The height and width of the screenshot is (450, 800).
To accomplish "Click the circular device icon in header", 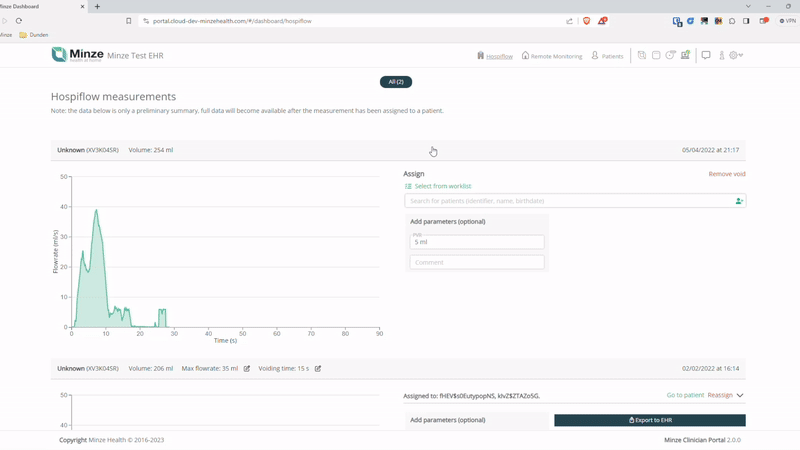I will click(x=670, y=55).
